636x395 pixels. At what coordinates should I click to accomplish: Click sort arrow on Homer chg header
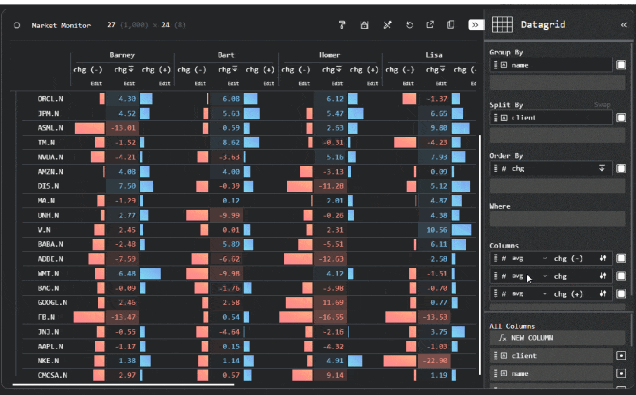pyautogui.click(x=339, y=70)
